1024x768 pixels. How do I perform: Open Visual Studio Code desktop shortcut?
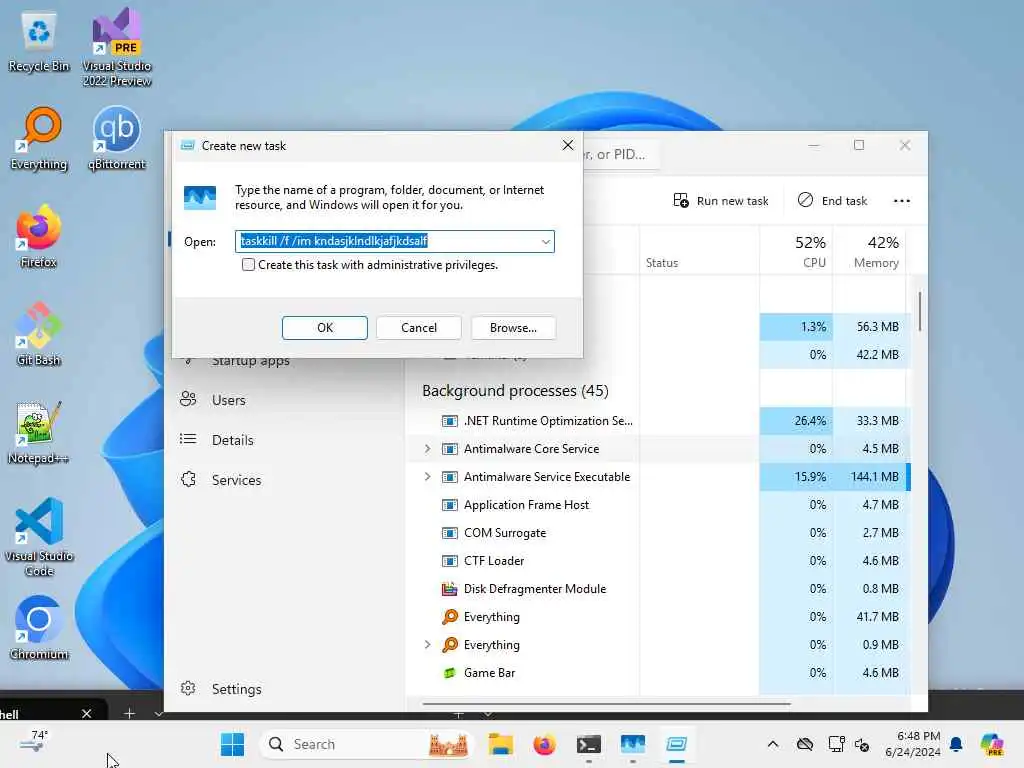pos(39,537)
